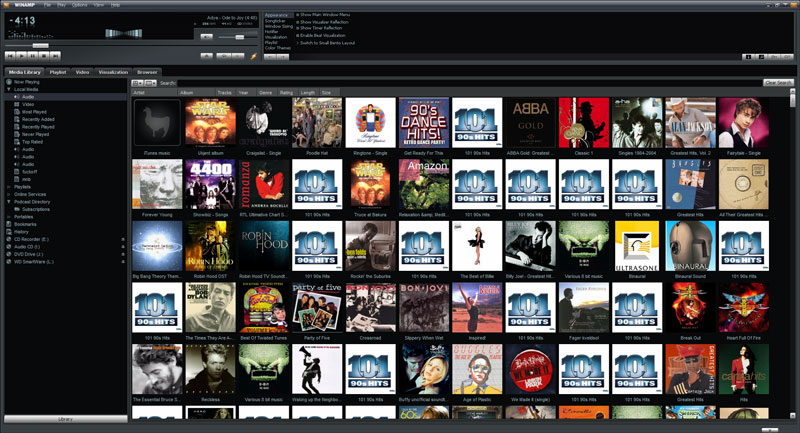800x433 pixels.
Task: Open Podcast Subscriptions
Action: tap(36, 209)
